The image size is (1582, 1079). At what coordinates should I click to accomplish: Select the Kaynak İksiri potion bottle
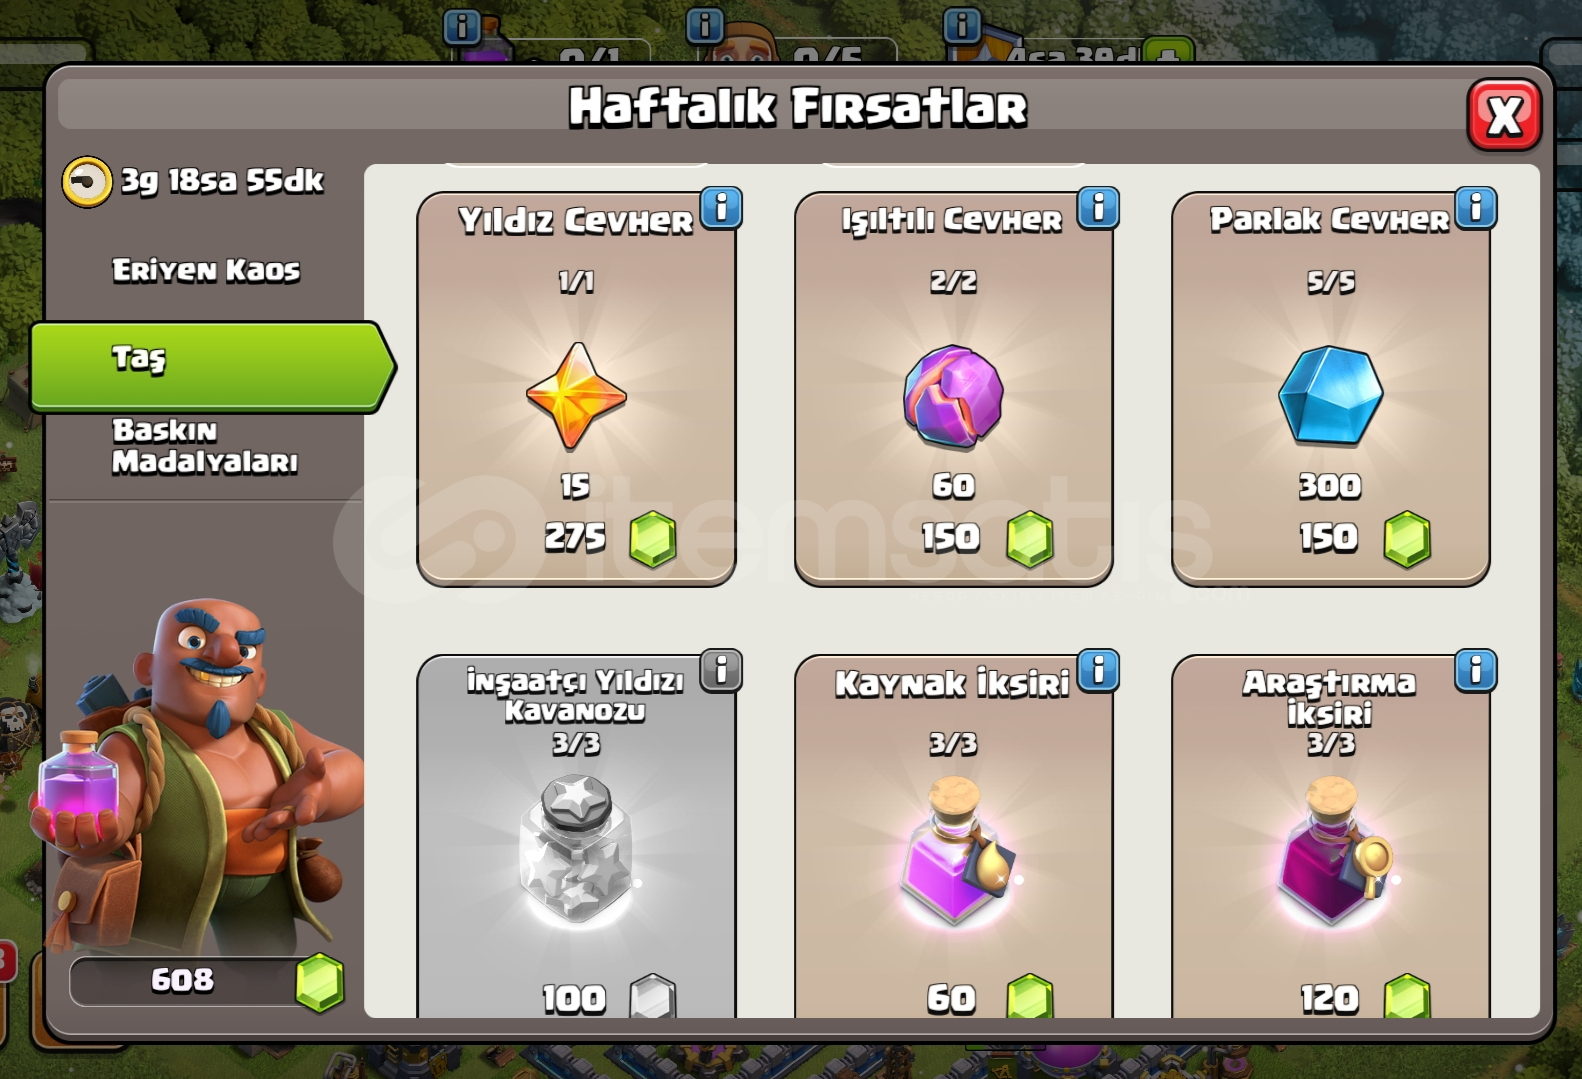coord(957,850)
